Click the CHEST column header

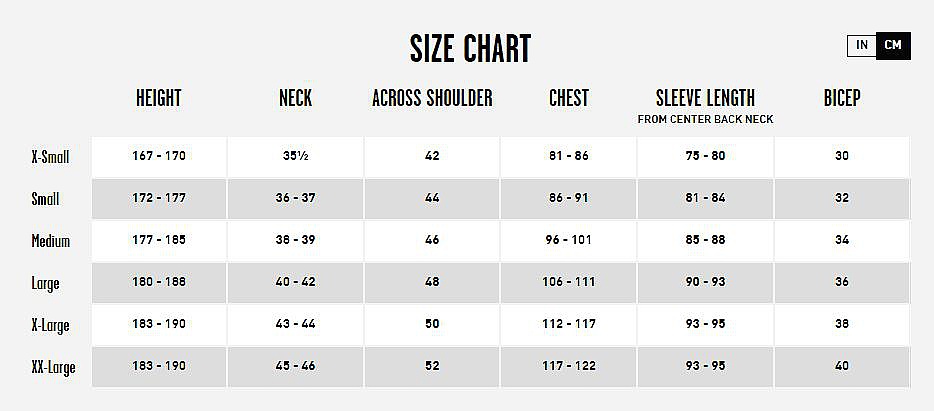(569, 98)
